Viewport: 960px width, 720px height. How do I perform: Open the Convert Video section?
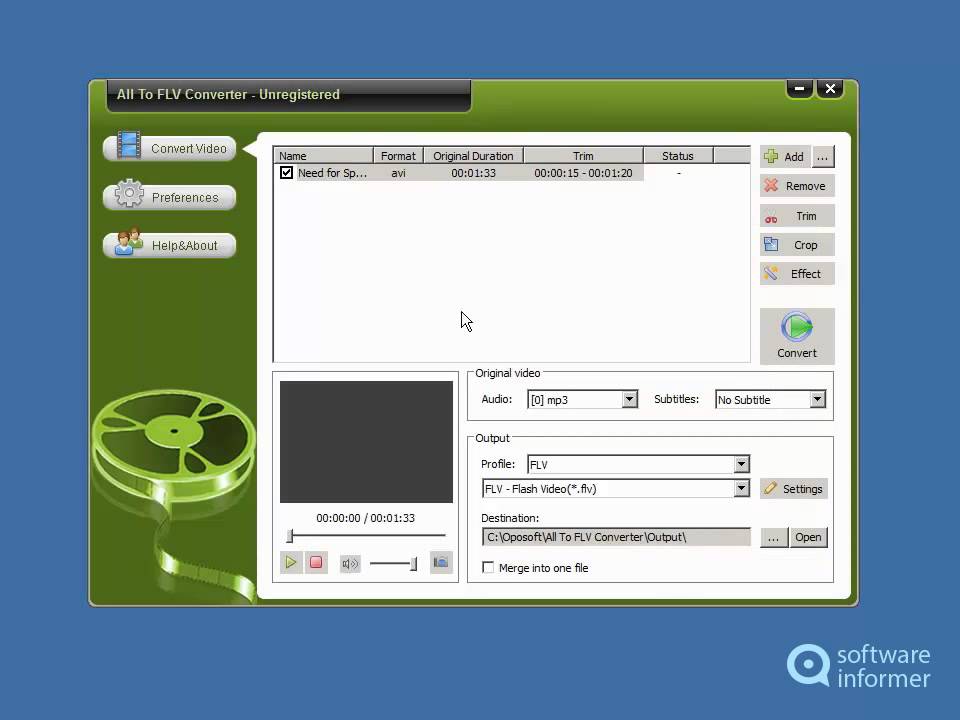click(170, 148)
